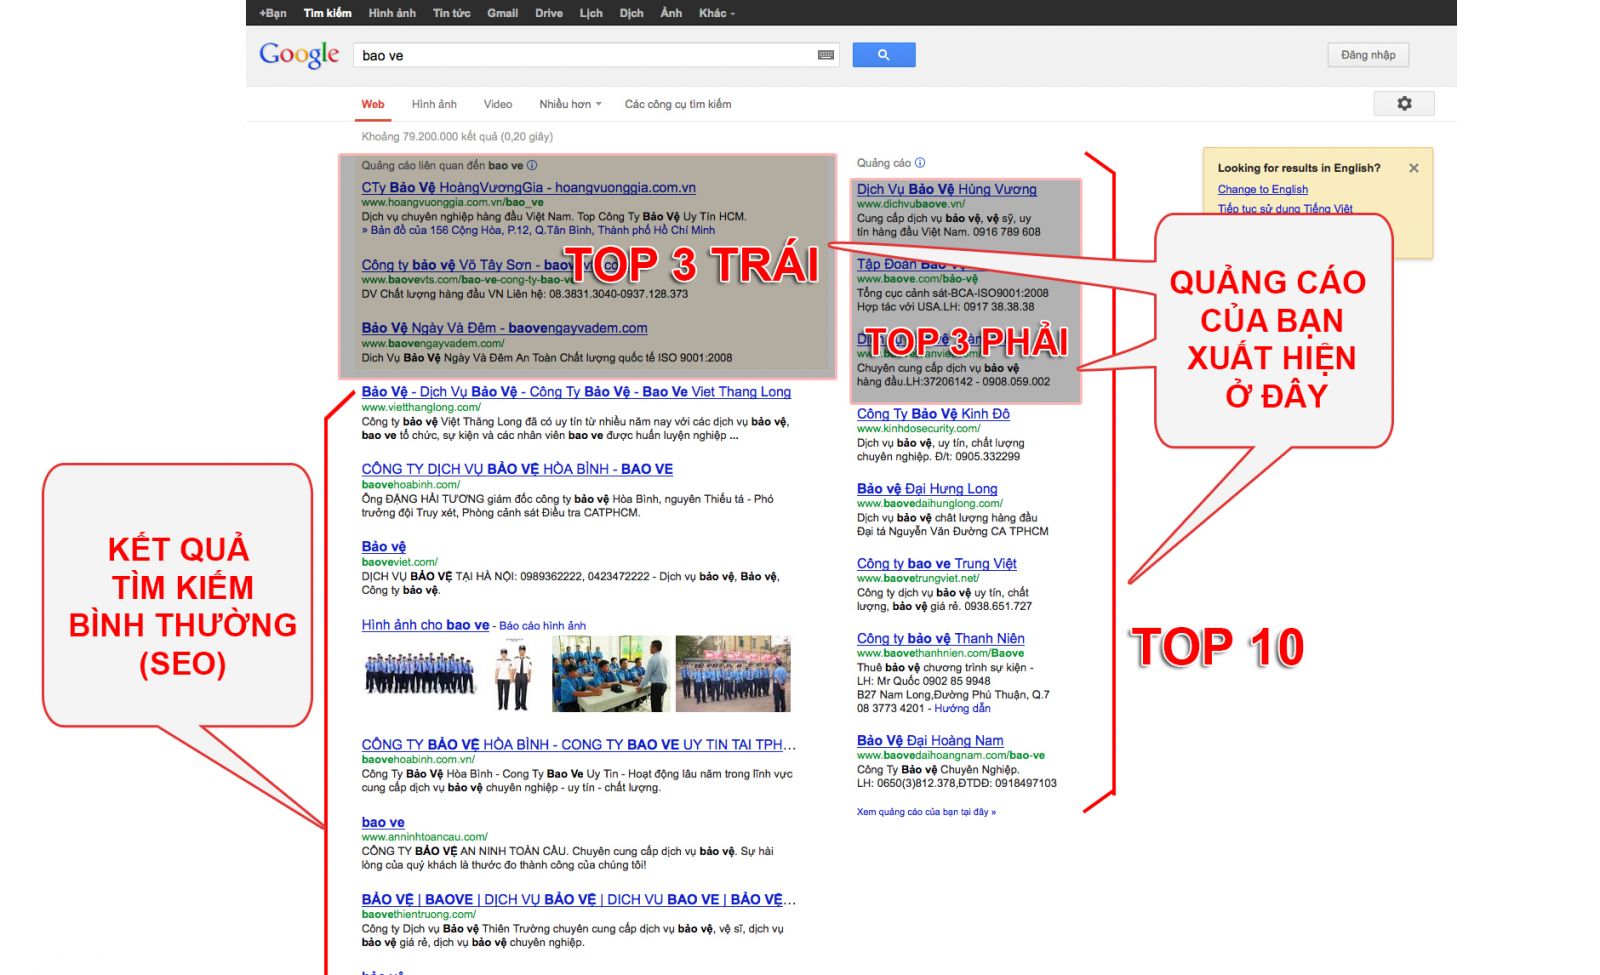
Task: Open ad 'Bảo Vệ Ngày Và Đêm - baovengayvadem.com'
Action: tap(504, 328)
